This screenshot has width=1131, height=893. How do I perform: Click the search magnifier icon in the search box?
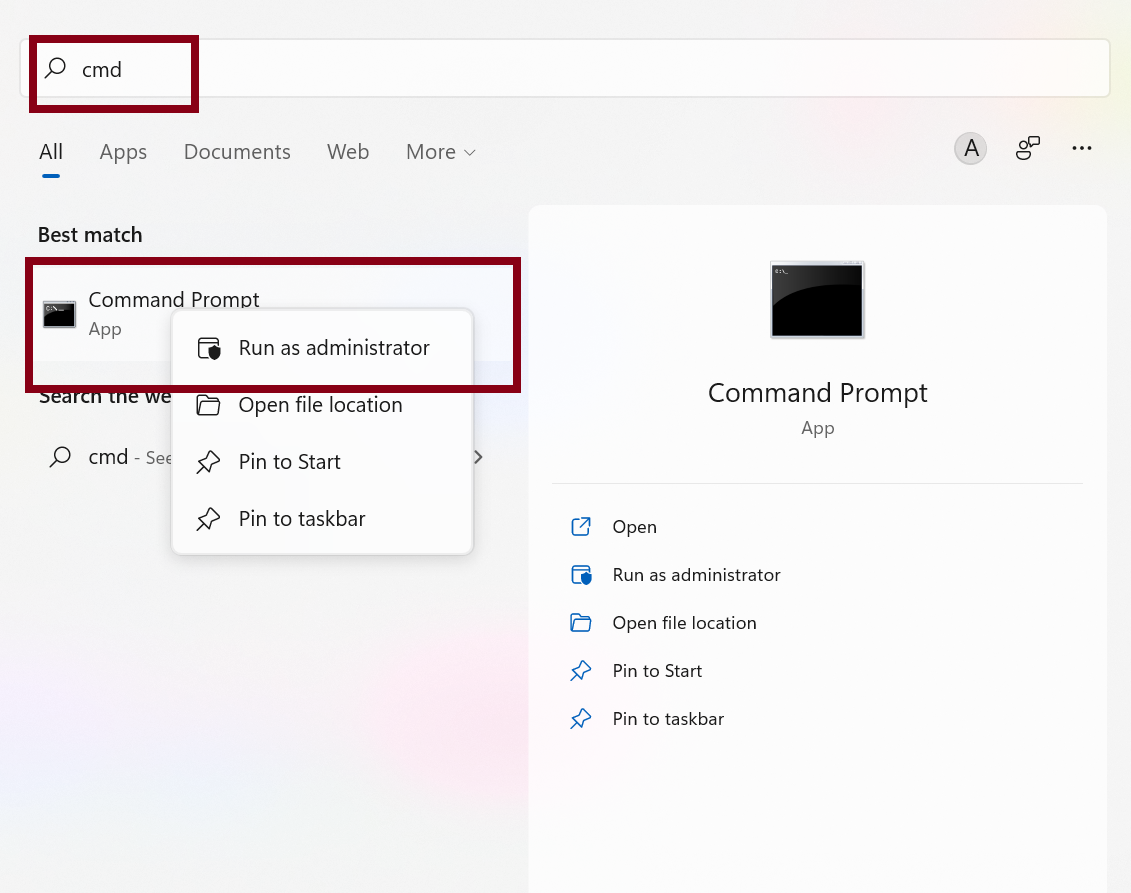[56, 69]
